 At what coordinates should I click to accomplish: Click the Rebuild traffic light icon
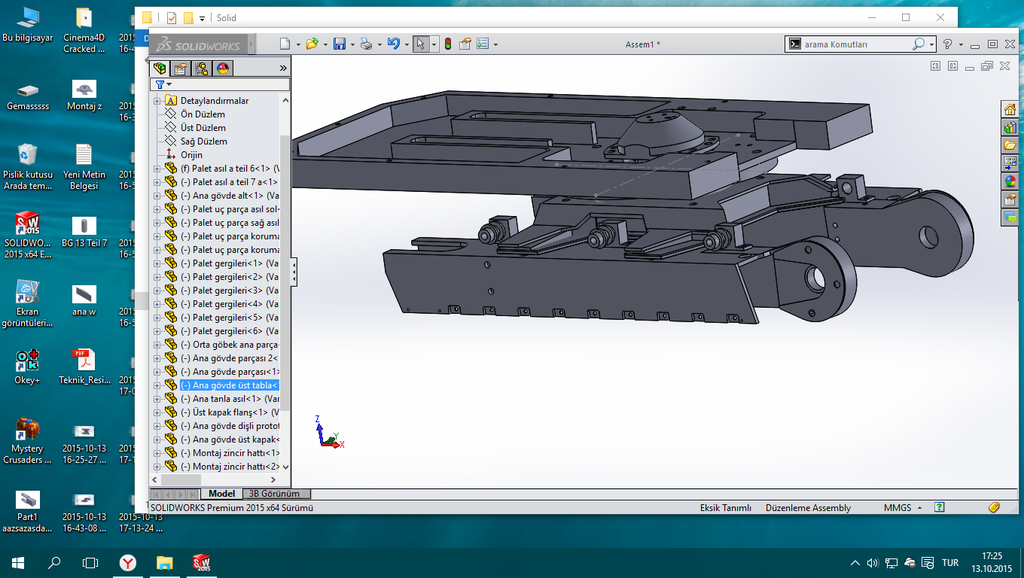click(447, 44)
